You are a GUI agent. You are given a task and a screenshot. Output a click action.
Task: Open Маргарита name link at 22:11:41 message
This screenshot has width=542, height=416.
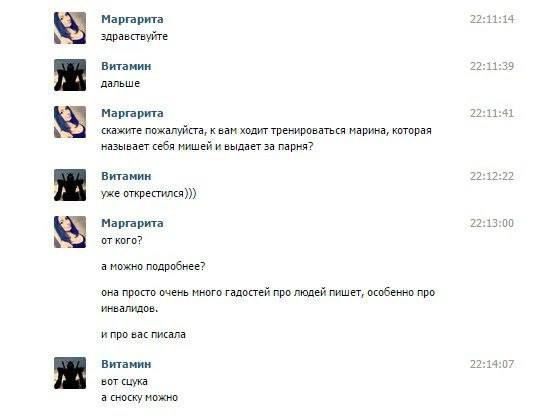132,113
